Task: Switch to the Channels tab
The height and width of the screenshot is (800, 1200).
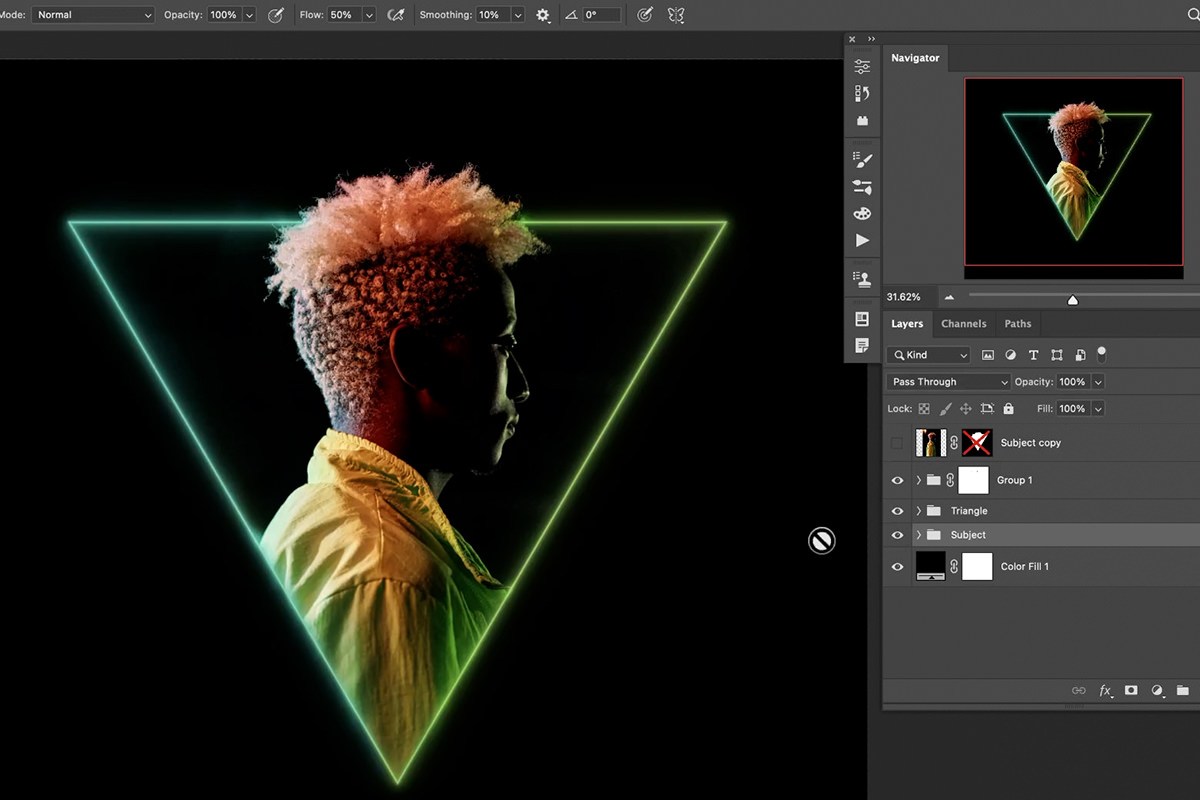Action: 964,324
